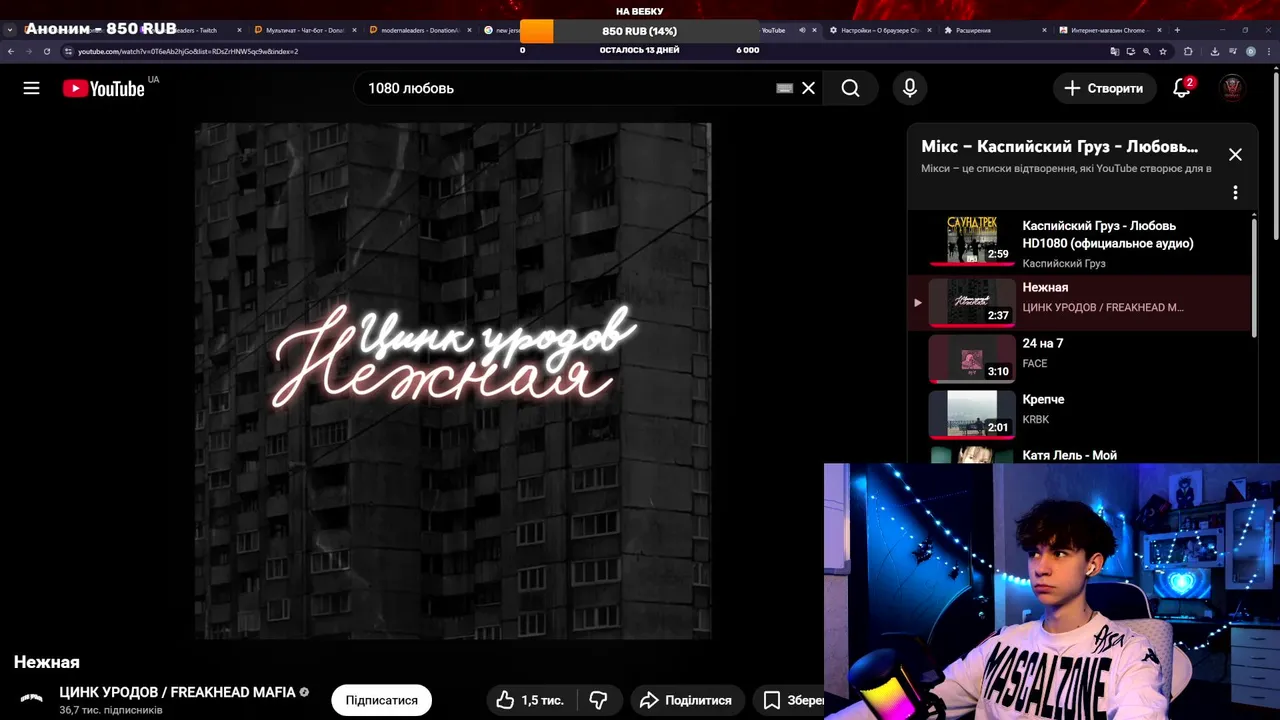The height and width of the screenshot is (720, 1280).
Task: Select the playing track Нежная in playlist
Action: pyautogui.click(x=1080, y=303)
